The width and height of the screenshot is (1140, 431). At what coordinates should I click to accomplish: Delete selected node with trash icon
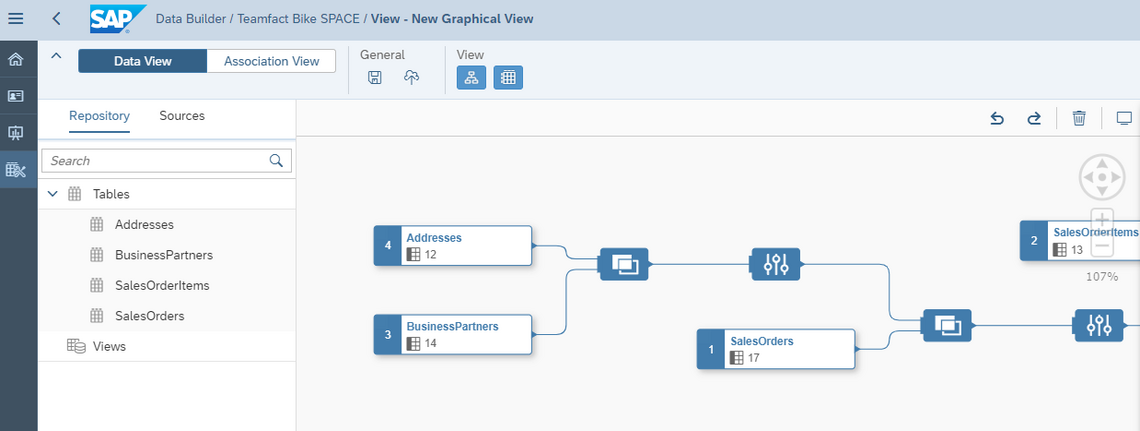click(1080, 118)
